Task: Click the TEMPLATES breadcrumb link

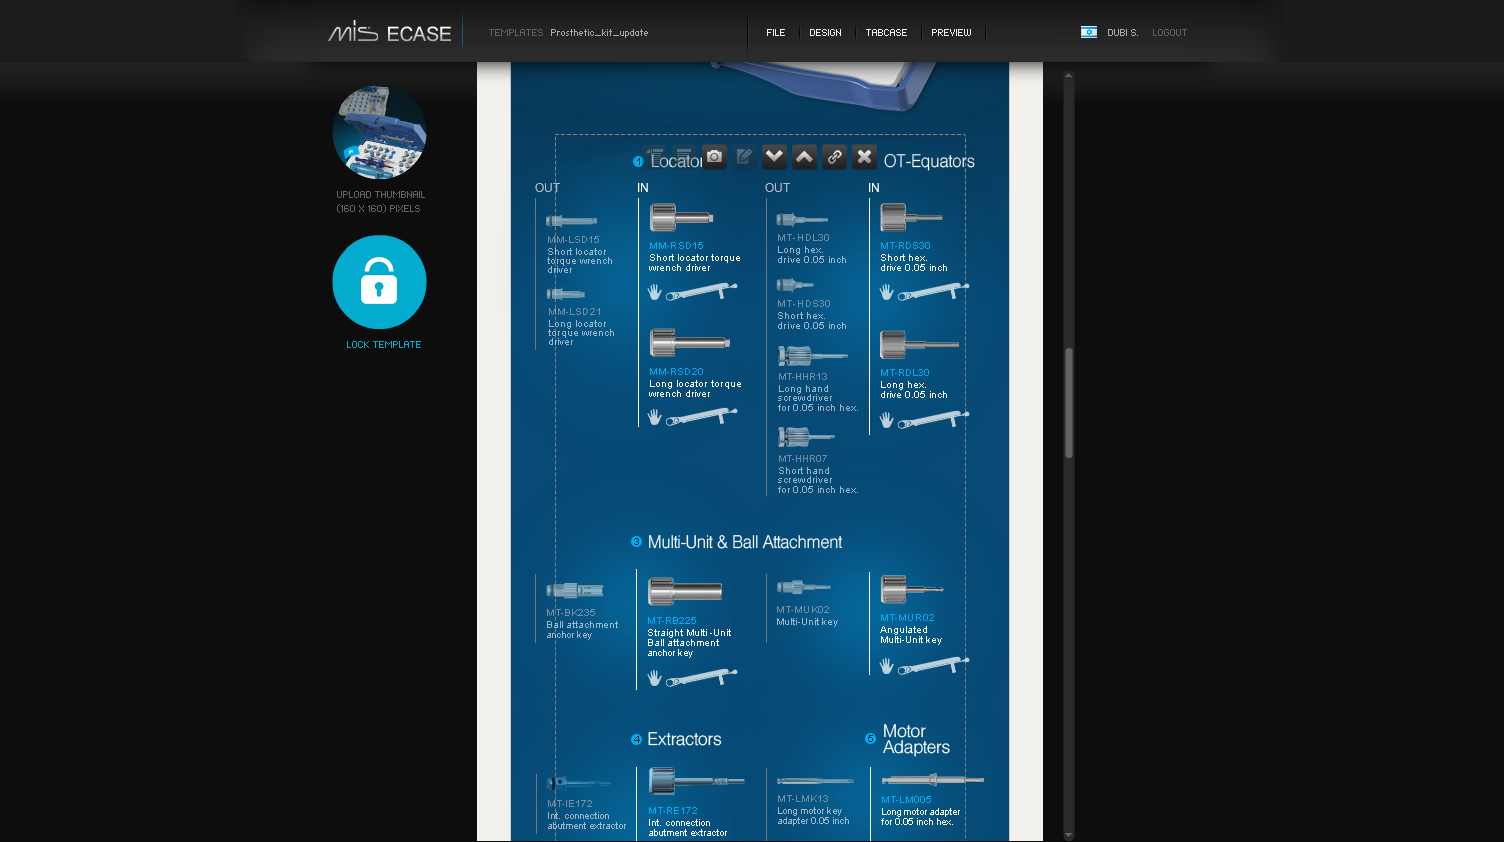Action: 516,33
